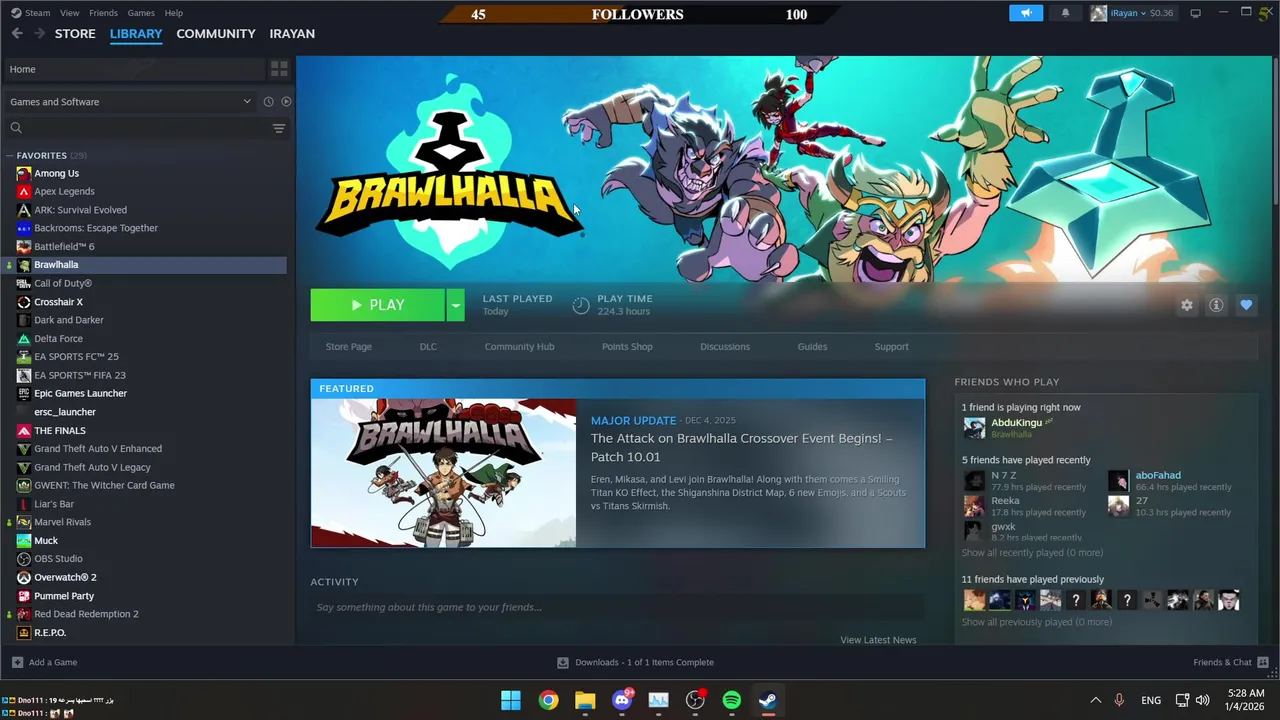
Task: Open the Friends menu
Action: (x=103, y=13)
